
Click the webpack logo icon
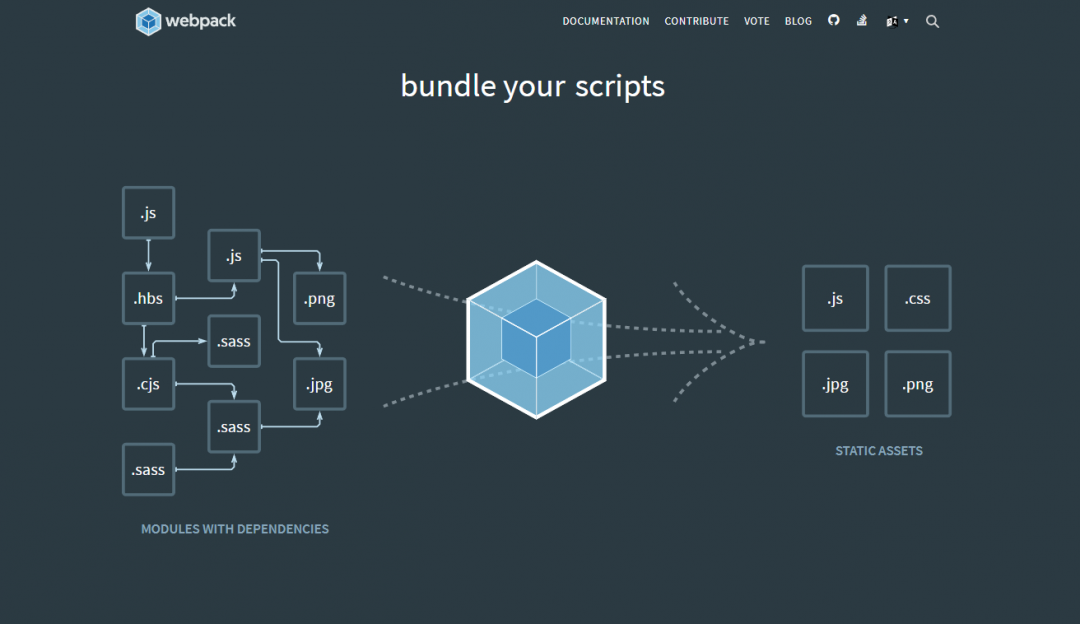click(x=148, y=20)
